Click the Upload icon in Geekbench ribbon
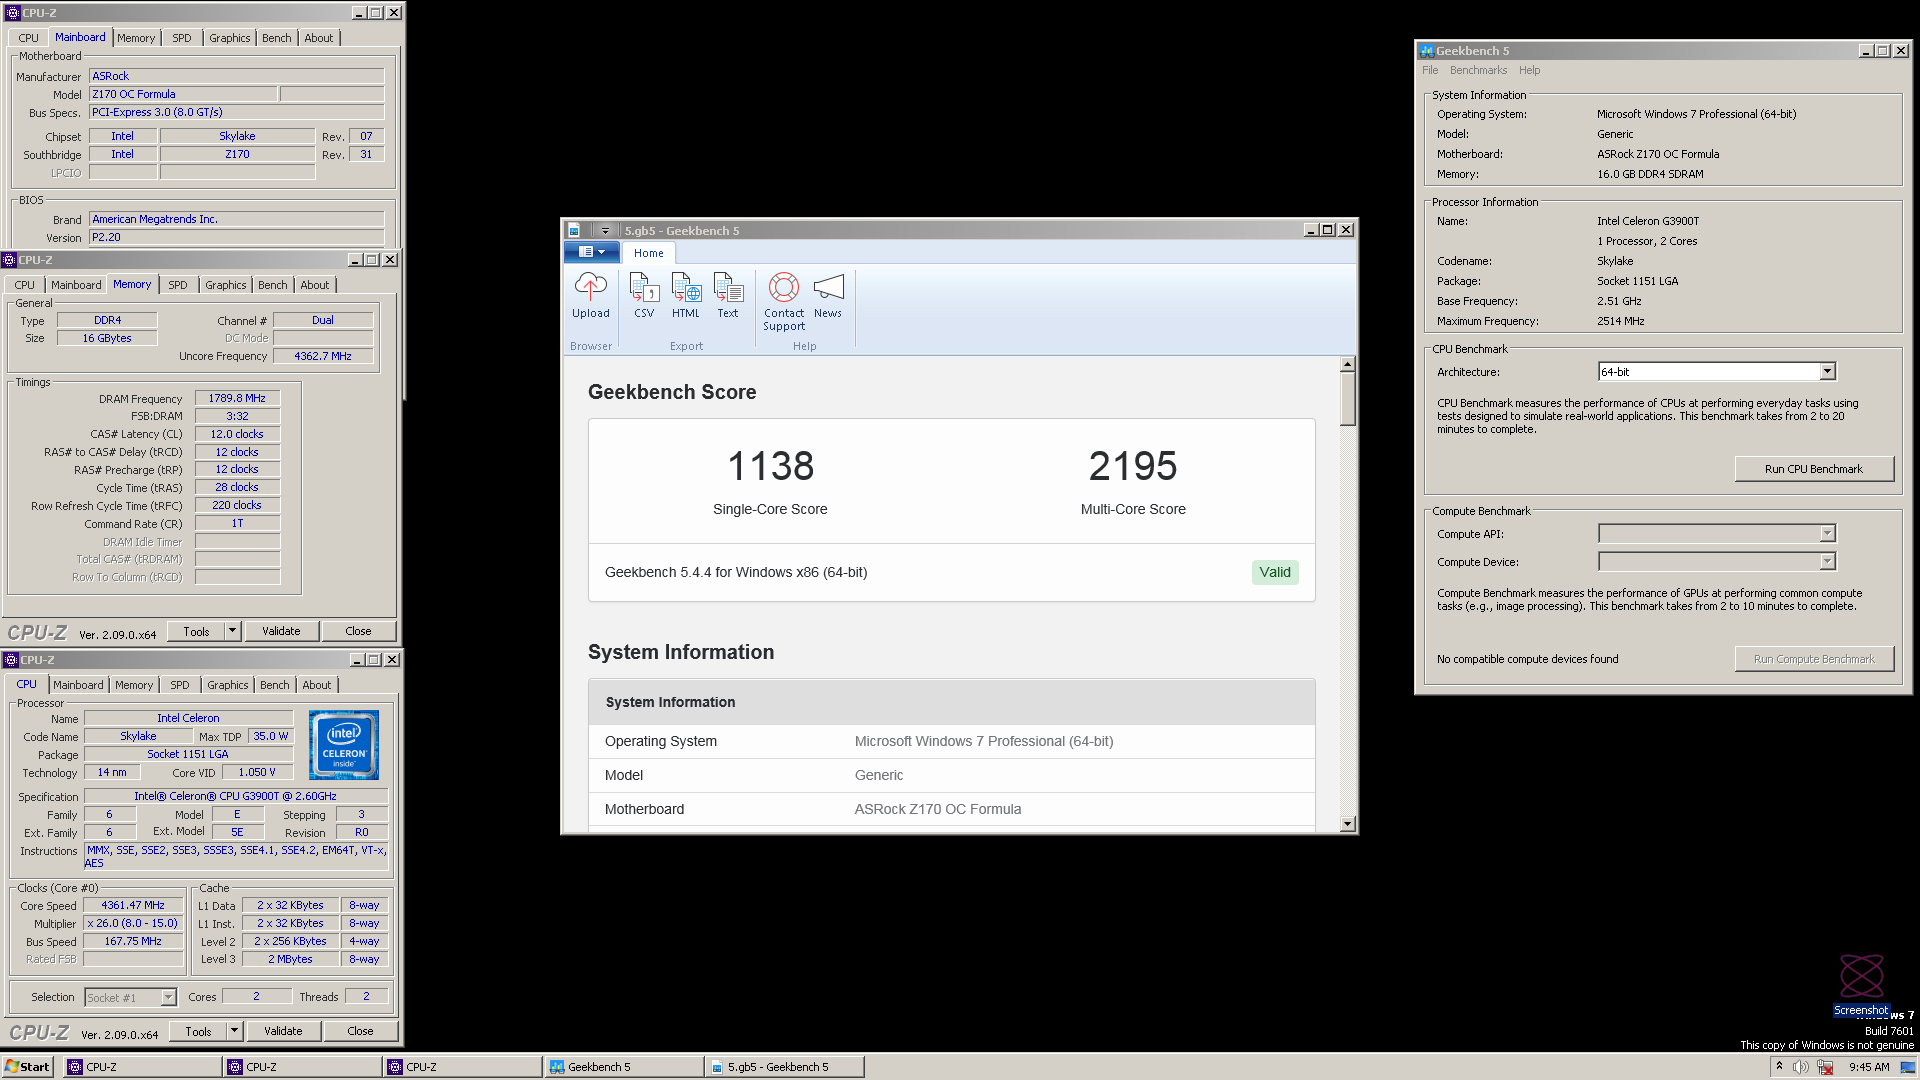Screen dimensions: 1920x1080 (590, 296)
